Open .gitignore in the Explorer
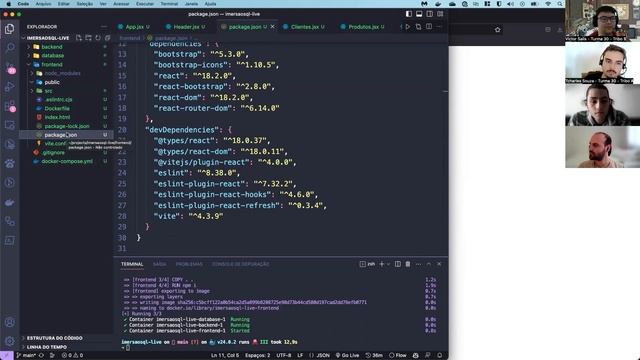The height and width of the screenshot is (360, 640). 53,152
